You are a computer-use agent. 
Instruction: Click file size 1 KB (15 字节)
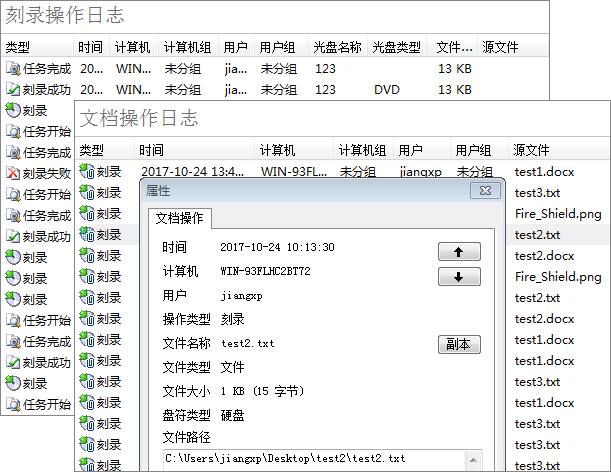coord(263,391)
